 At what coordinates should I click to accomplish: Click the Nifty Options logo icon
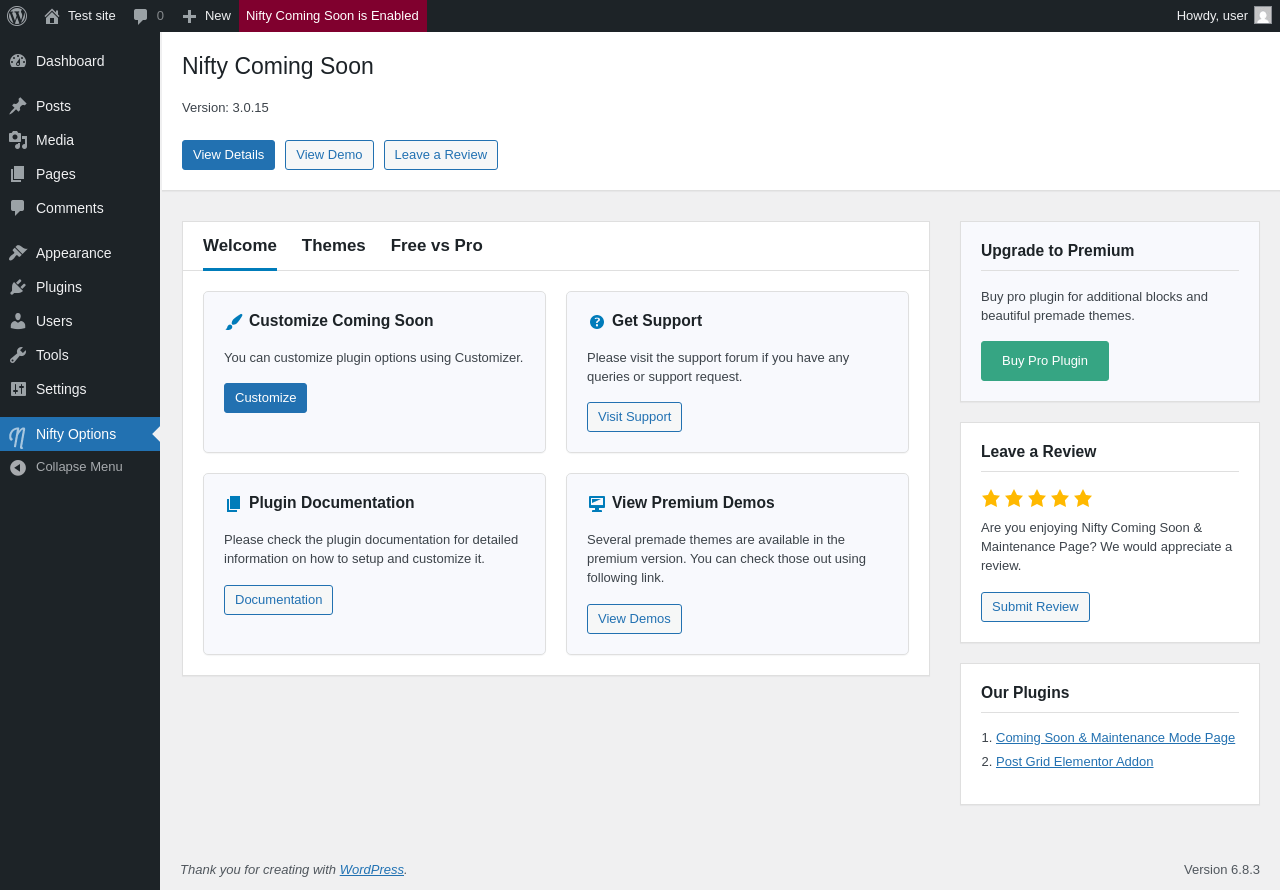(x=18, y=436)
